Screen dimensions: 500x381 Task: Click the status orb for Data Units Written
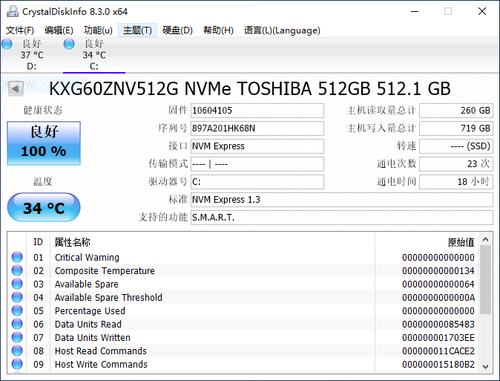click(17, 337)
